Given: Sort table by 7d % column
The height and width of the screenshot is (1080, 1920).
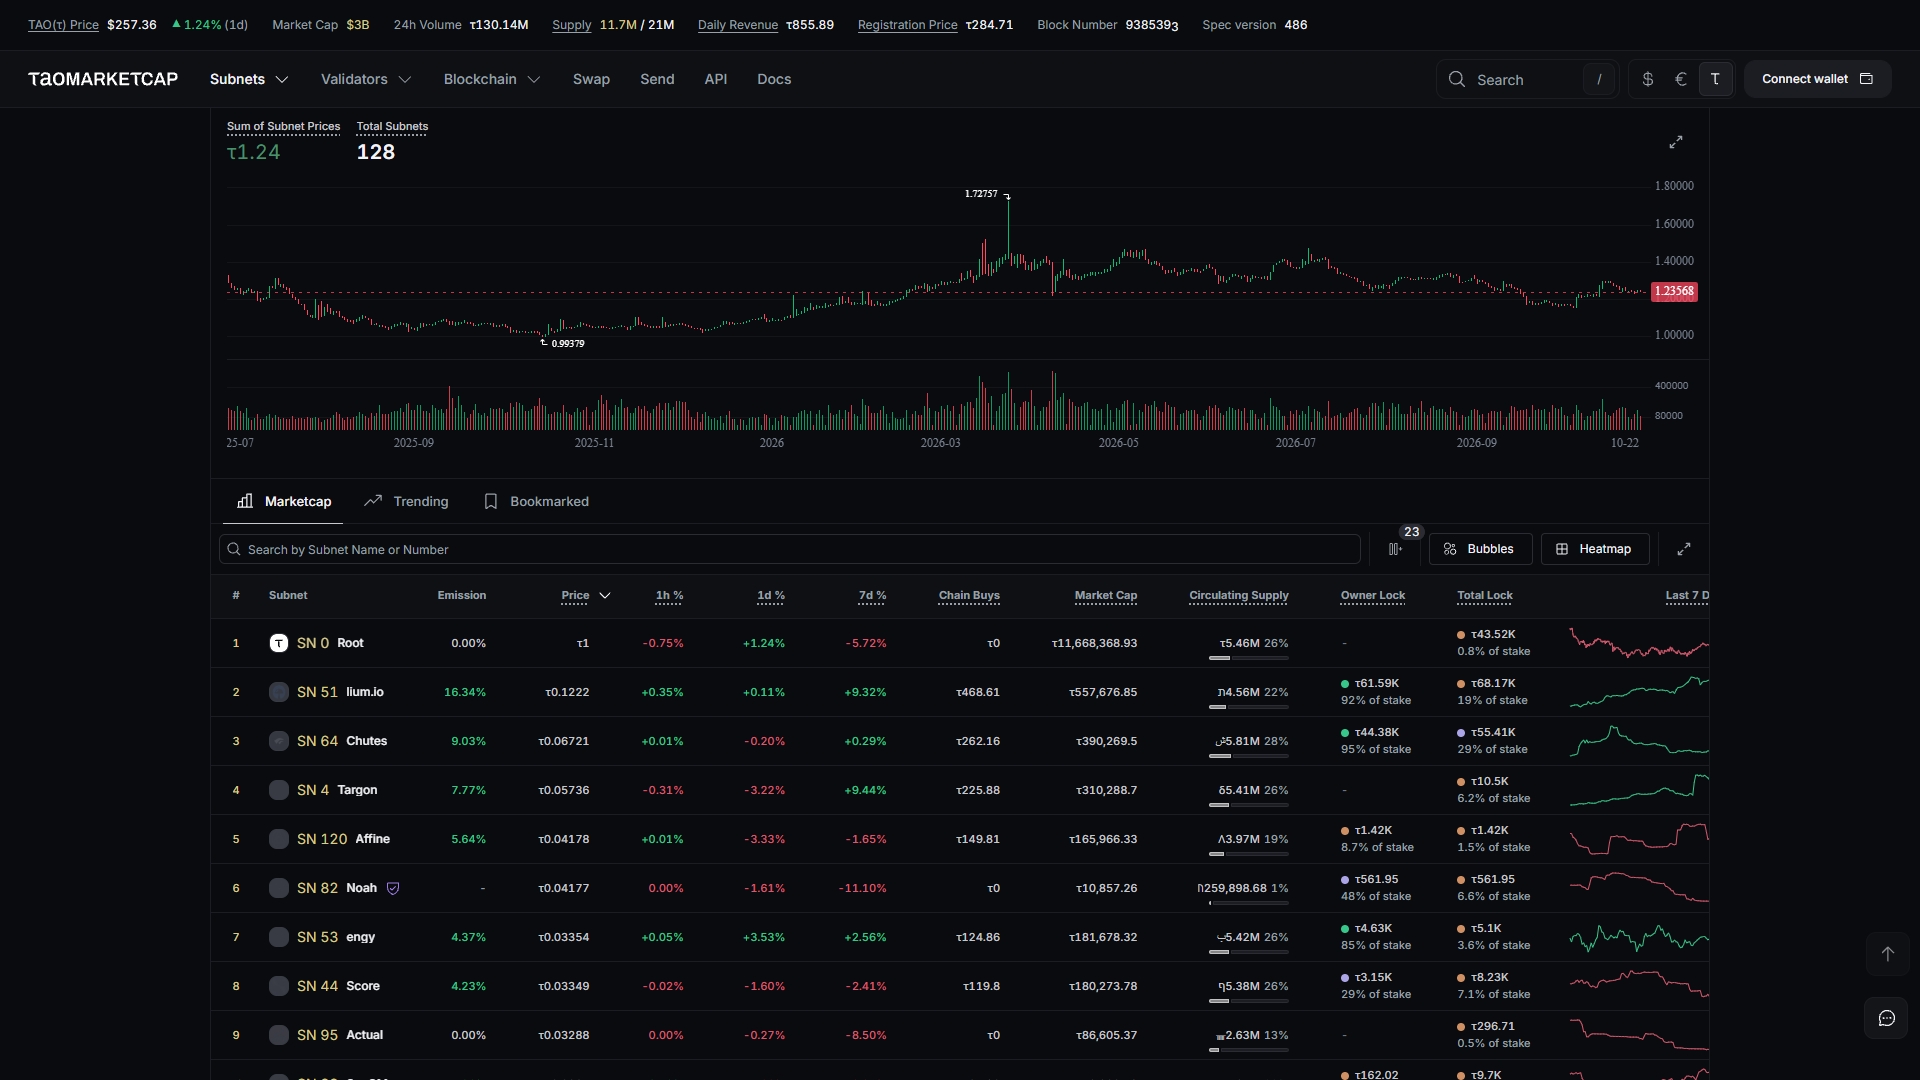Looking at the screenshot, I should point(872,595).
